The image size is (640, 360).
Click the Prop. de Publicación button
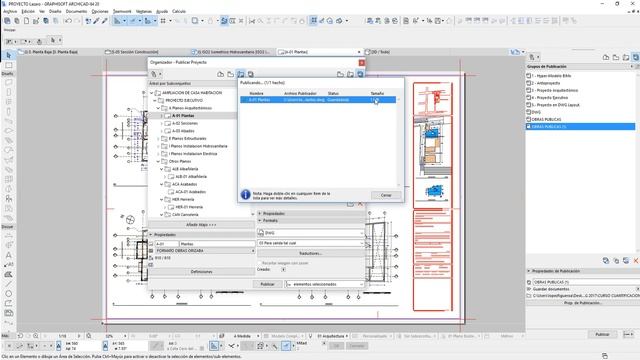[x=582, y=303]
